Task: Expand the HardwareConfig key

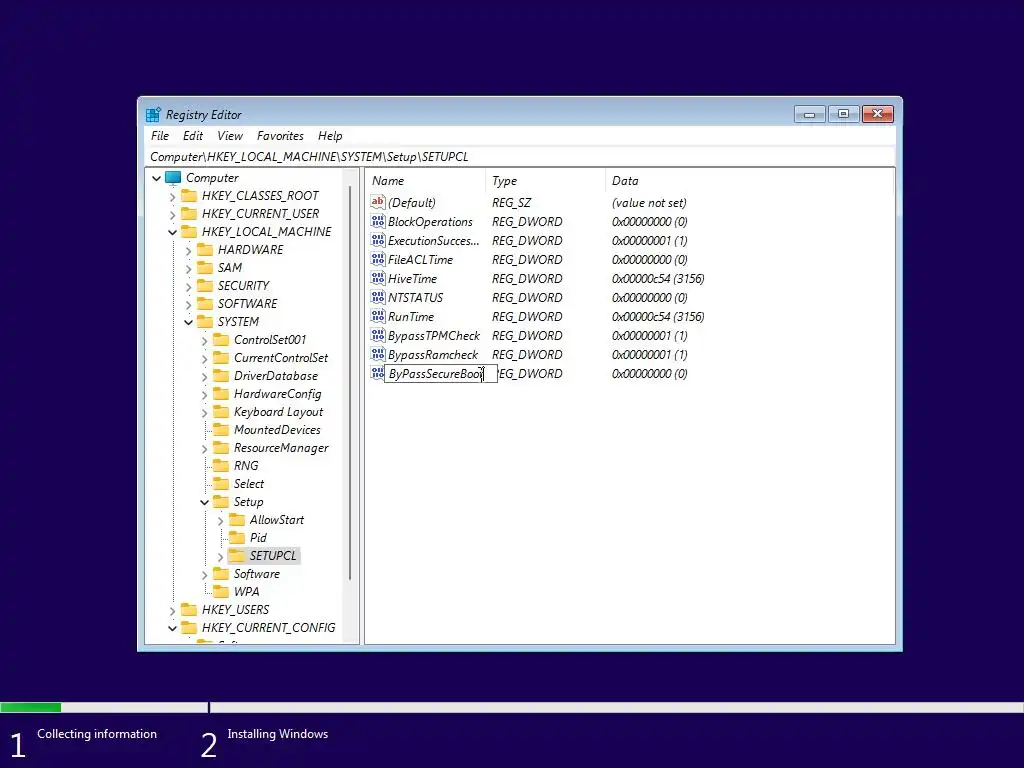Action: coord(204,394)
